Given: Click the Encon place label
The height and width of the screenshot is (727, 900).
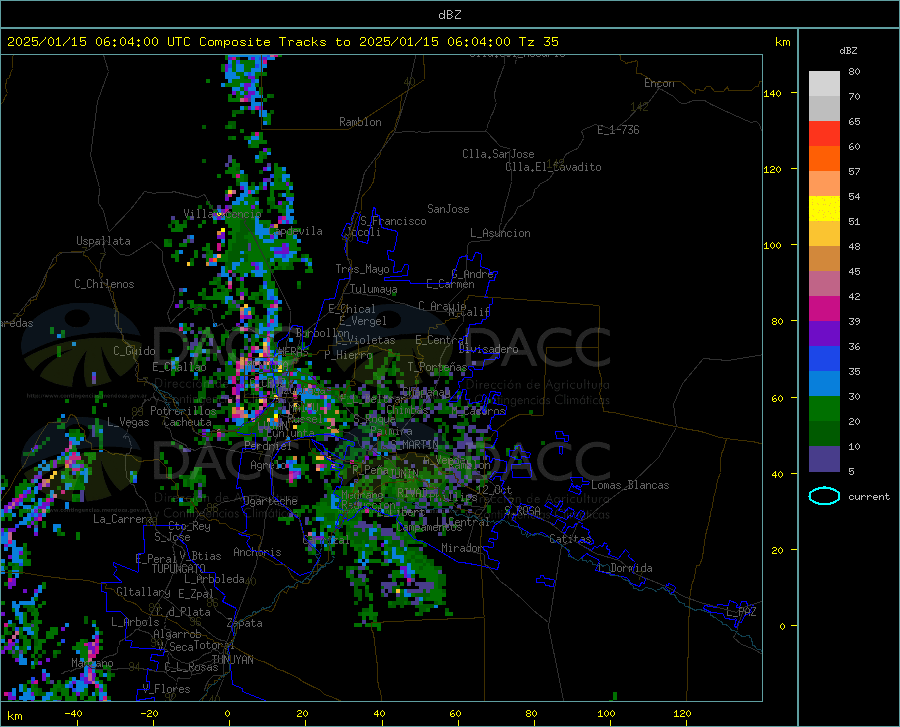Looking at the screenshot, I should coord(659,83).
